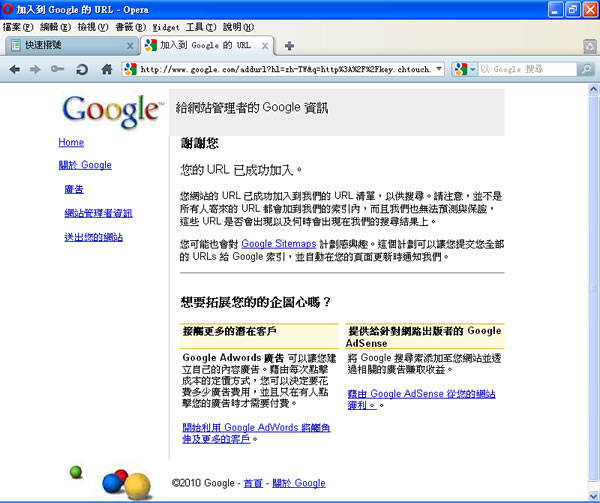
Task: Open the 送出您的網站 link
Action: (x=94, y=237)
